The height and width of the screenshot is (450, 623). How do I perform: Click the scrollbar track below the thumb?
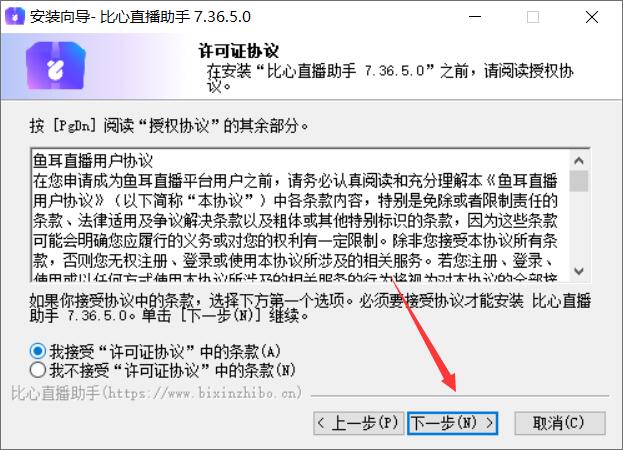coord(578,226)
